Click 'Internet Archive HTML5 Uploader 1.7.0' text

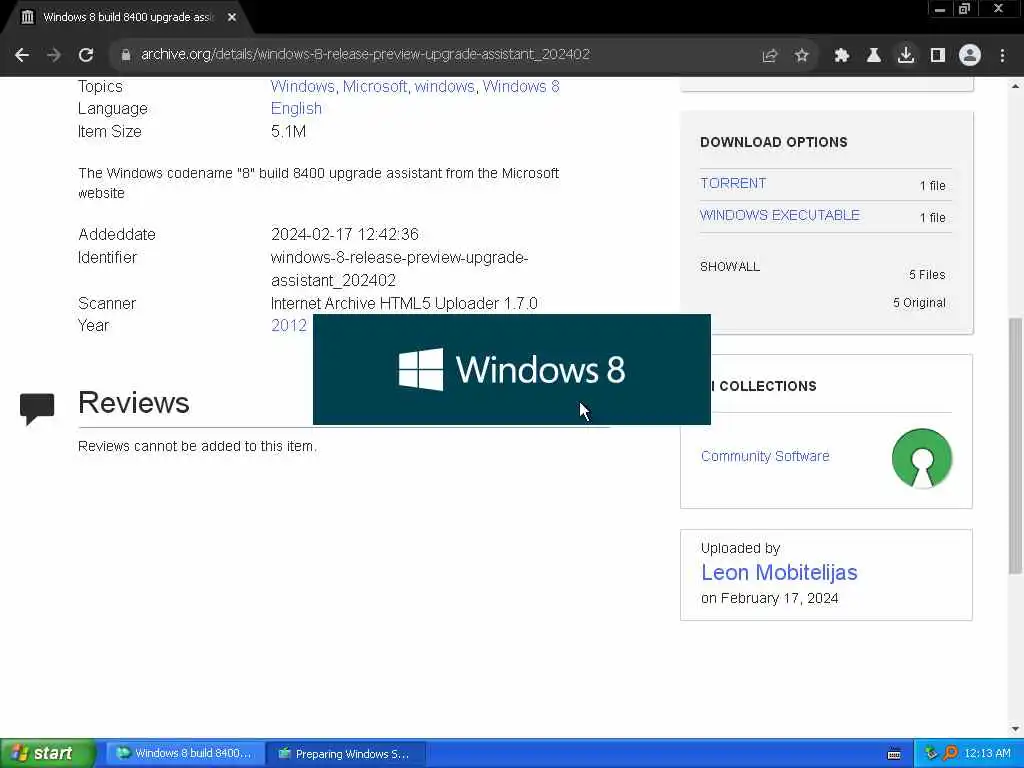click(x=404, y=303)
